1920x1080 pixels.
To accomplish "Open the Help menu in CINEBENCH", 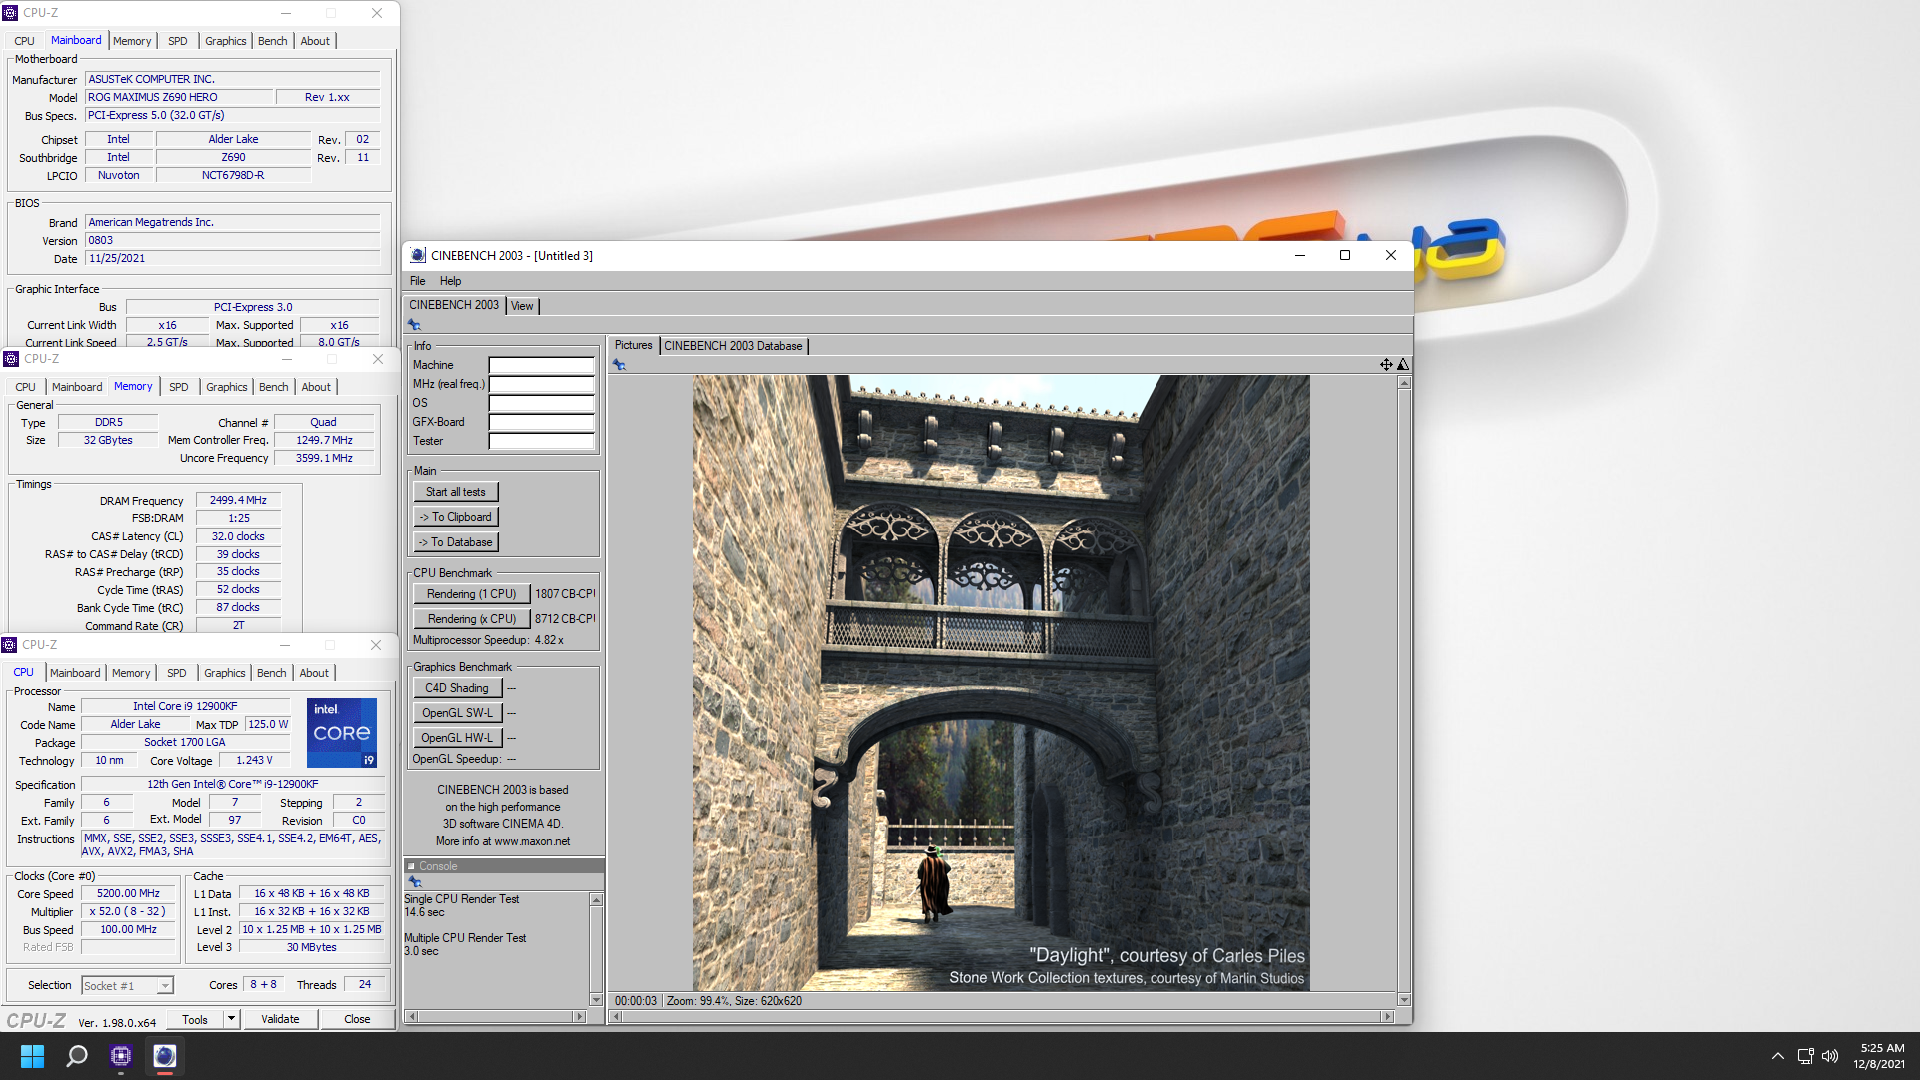I will (450, 281).
